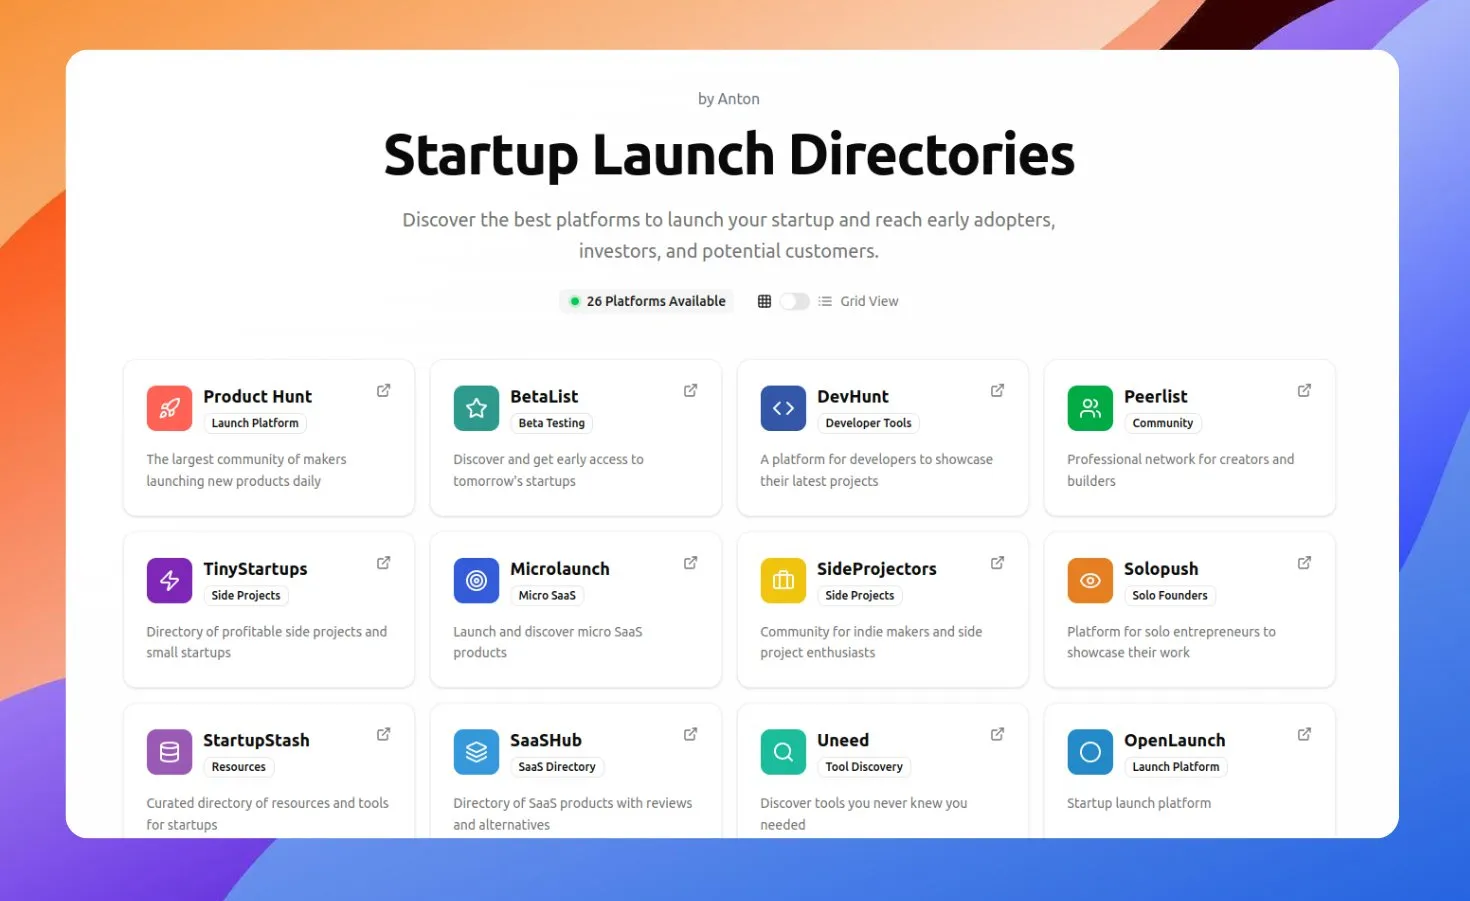Click the Grid View label
The image size is (1470, 901).
pyautogui.click(x=869, y=301)
